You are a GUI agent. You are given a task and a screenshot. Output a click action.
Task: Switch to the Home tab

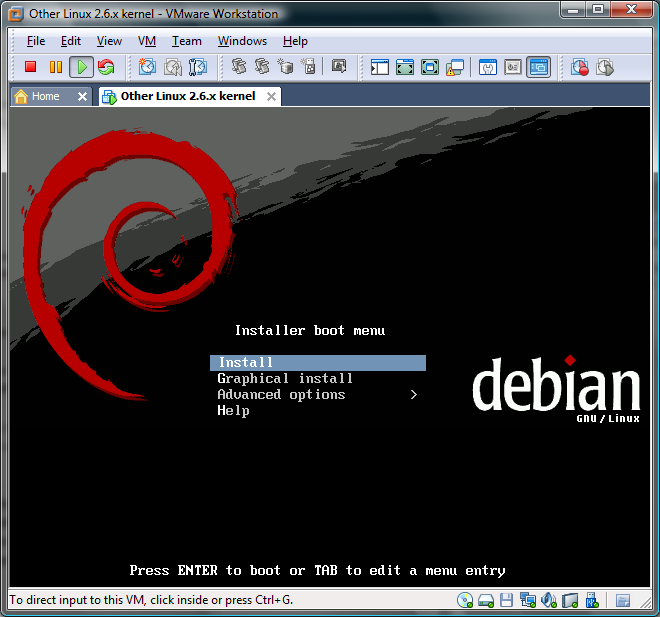pos(45,96)
